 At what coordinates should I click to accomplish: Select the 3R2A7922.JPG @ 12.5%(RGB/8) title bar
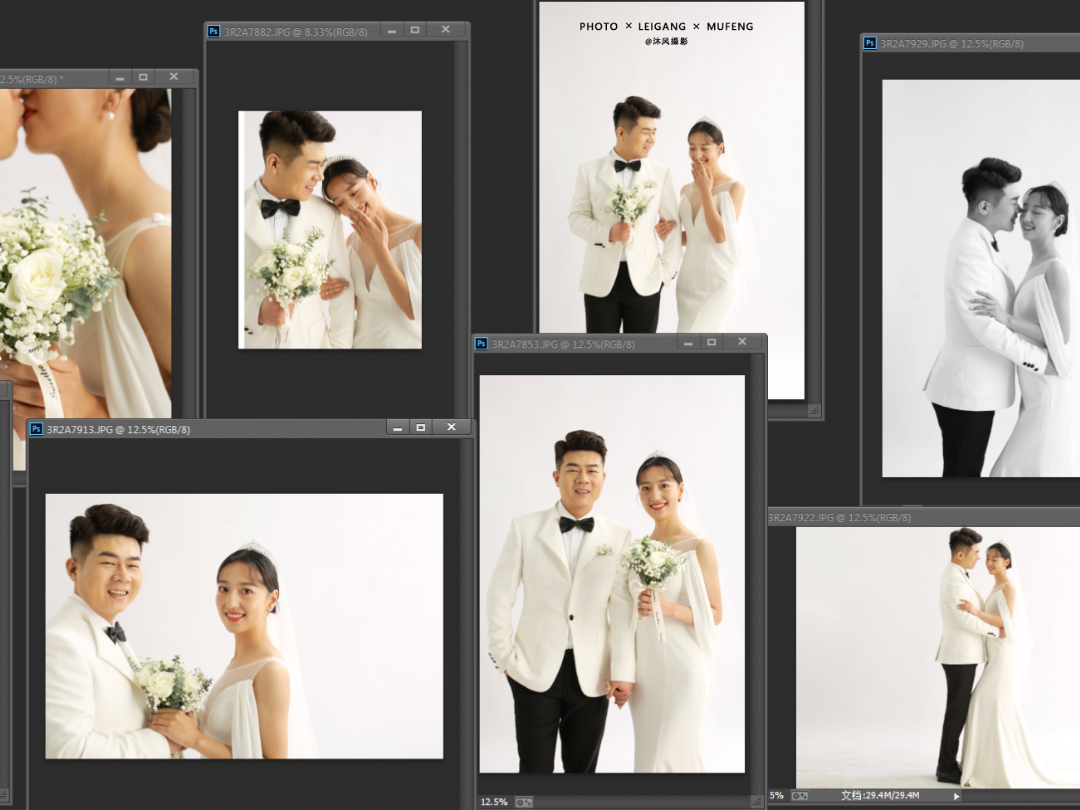tap(924, 517)
